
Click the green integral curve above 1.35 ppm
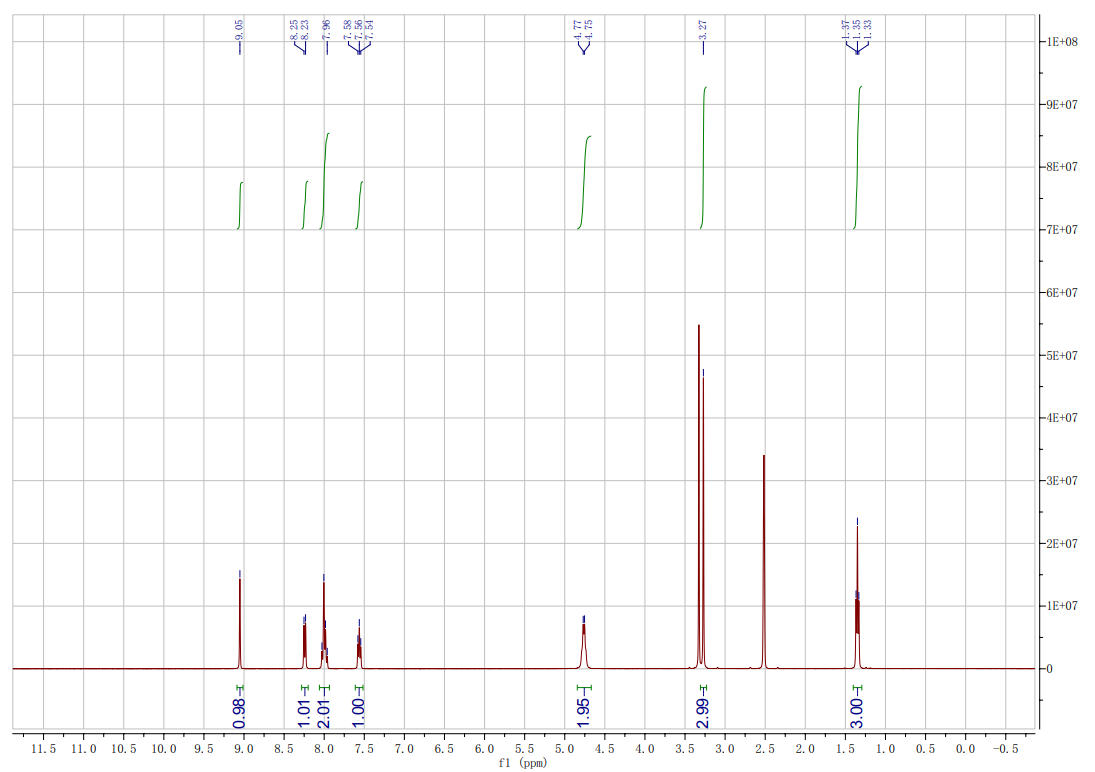858,157
